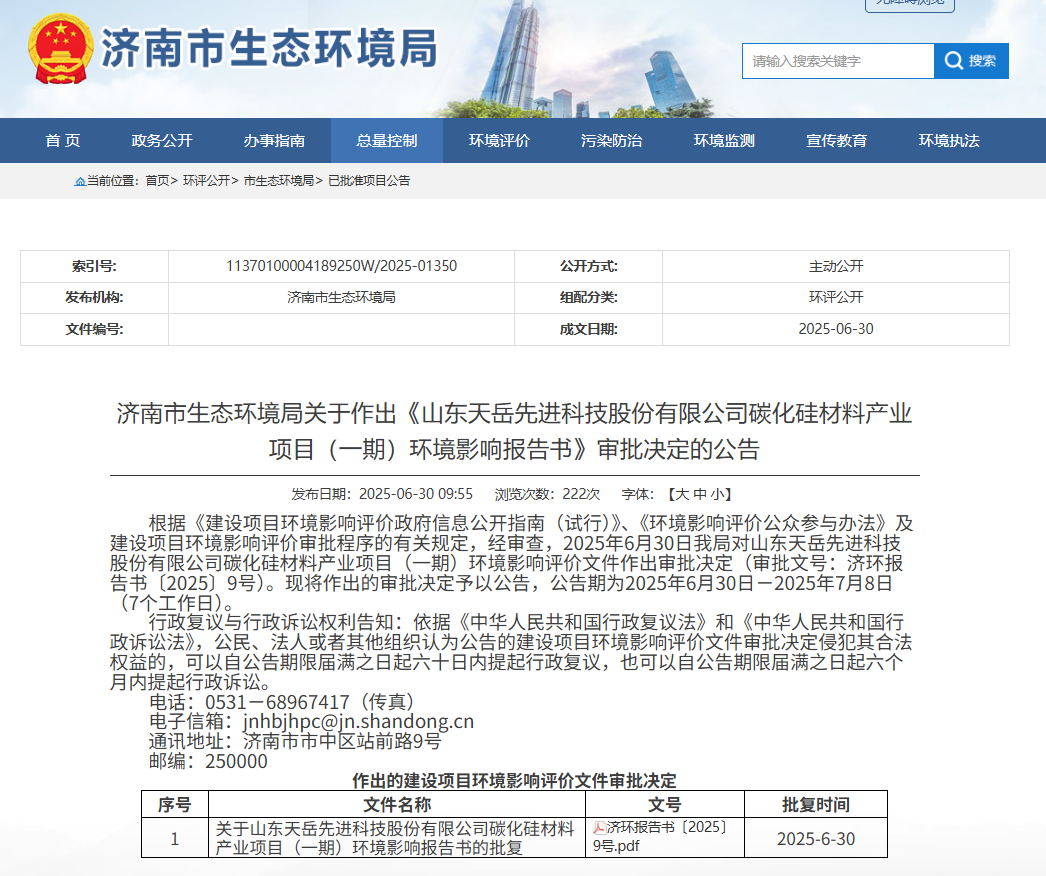Click the 文件名称 table header
This screenshot has width=1046, height=876.
[397, 805]
